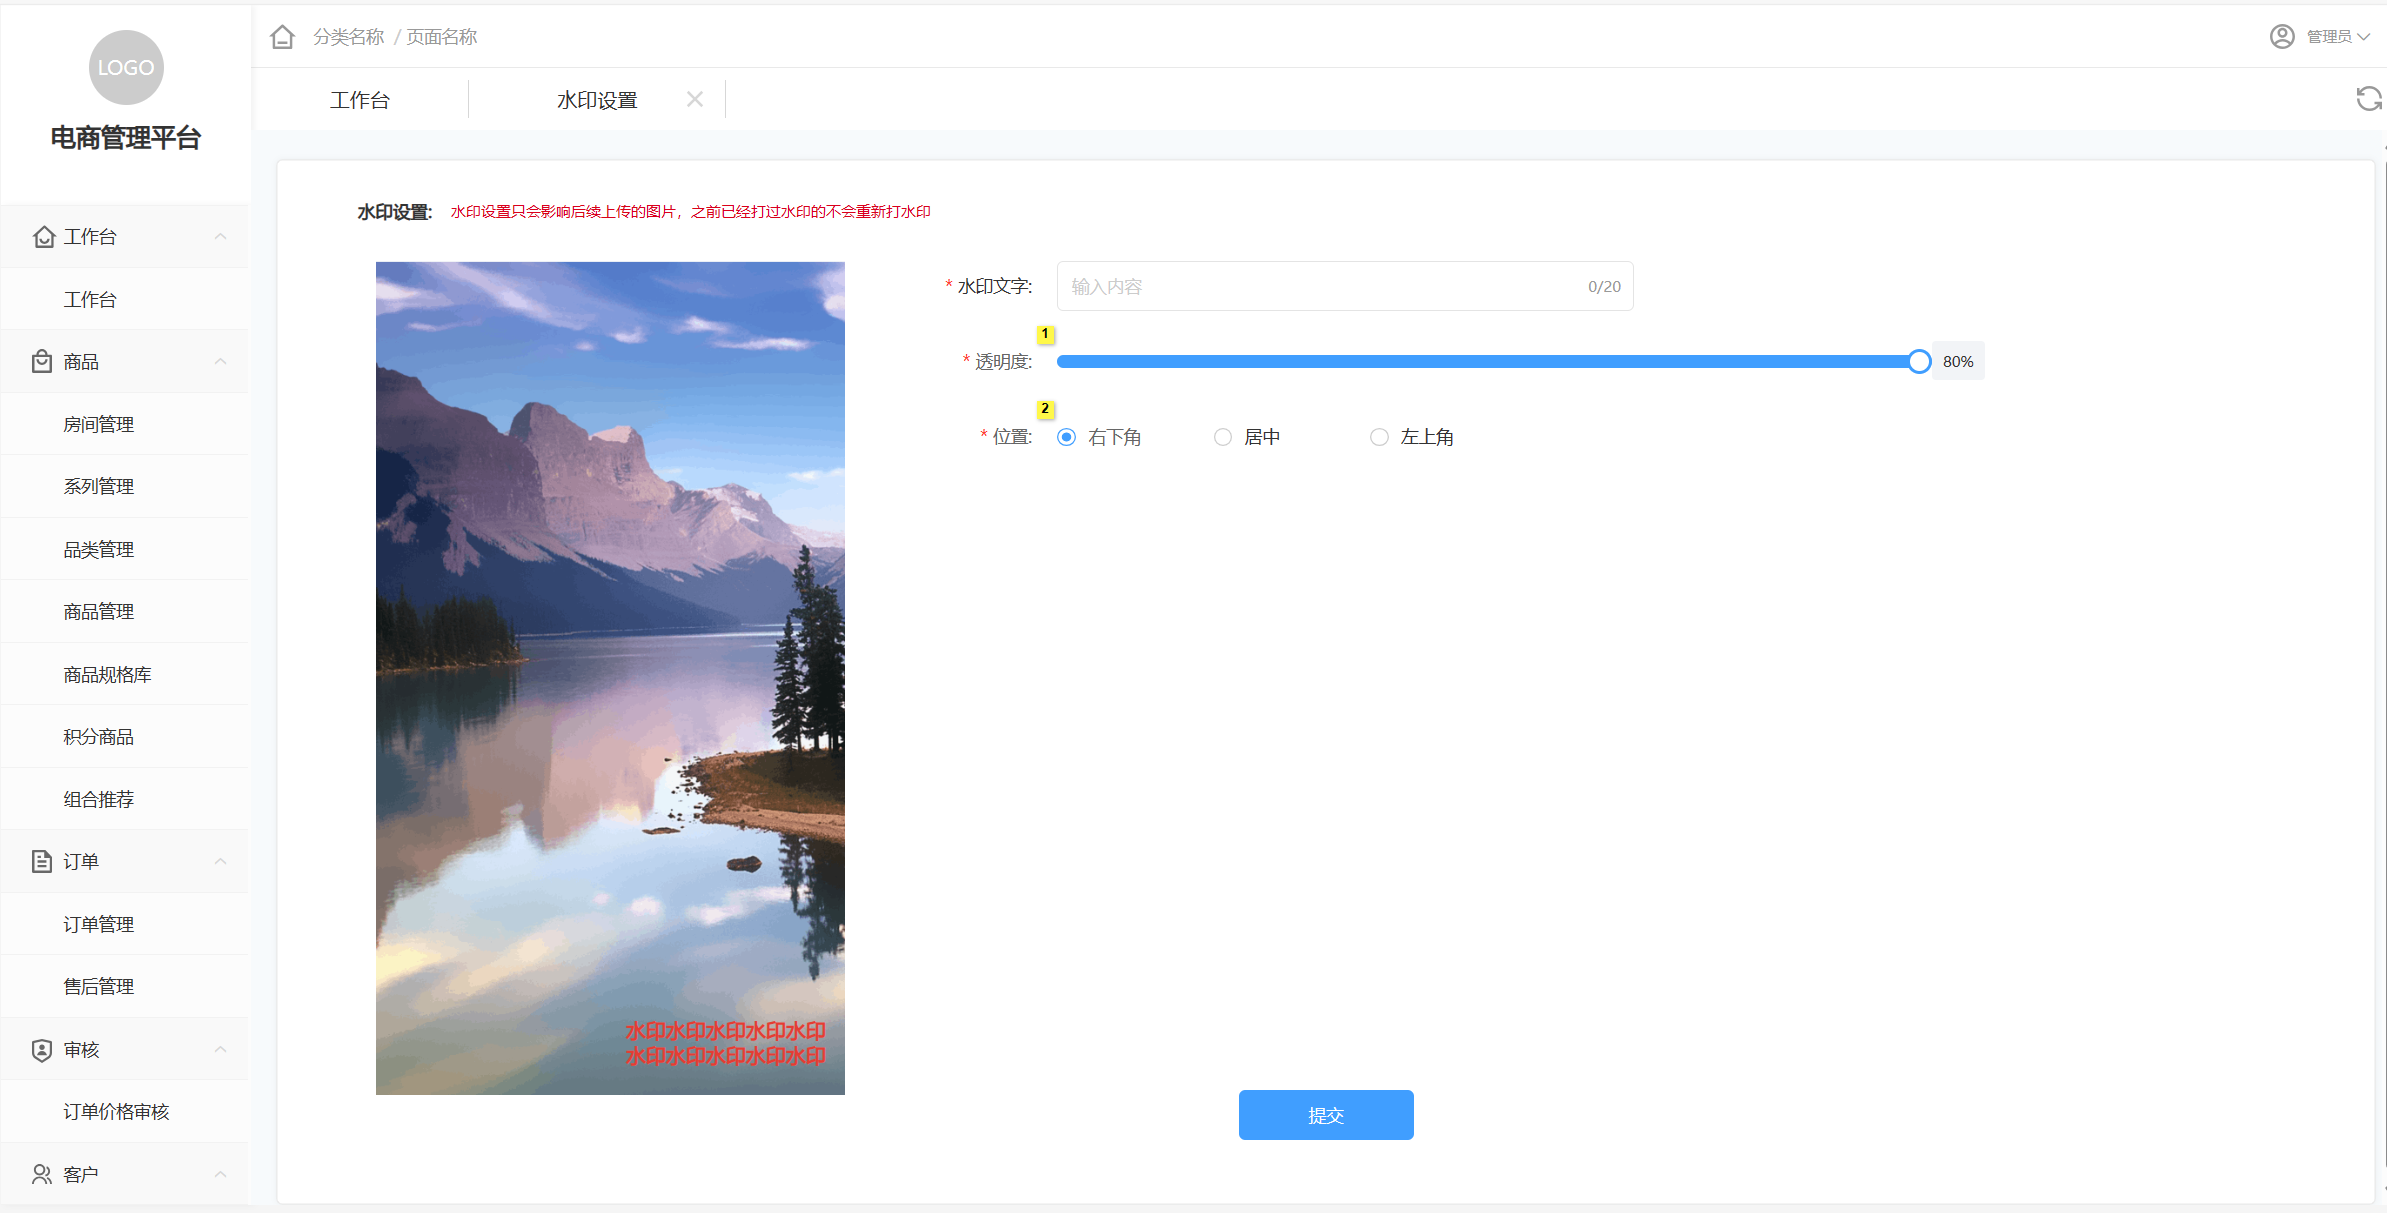Open 售后管理 in sidebar

point(125,987)
